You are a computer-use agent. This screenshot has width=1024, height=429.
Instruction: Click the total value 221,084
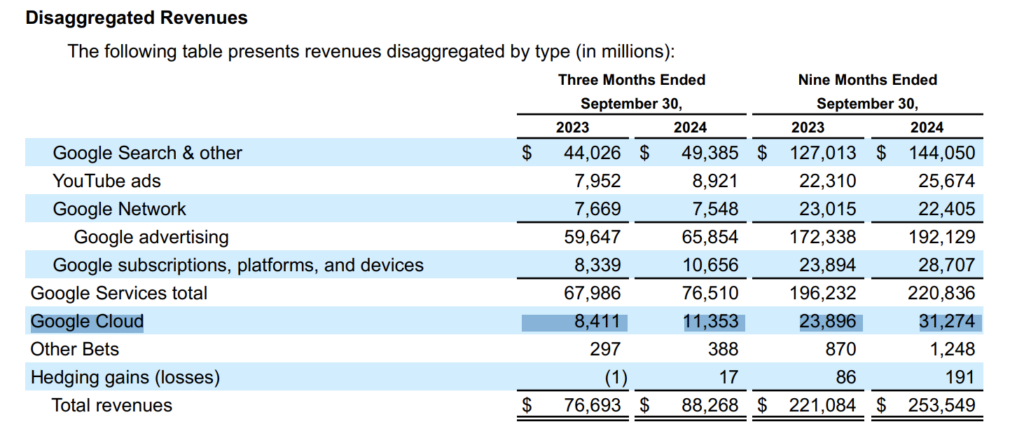pyautogui.click(x=822, y=405)
